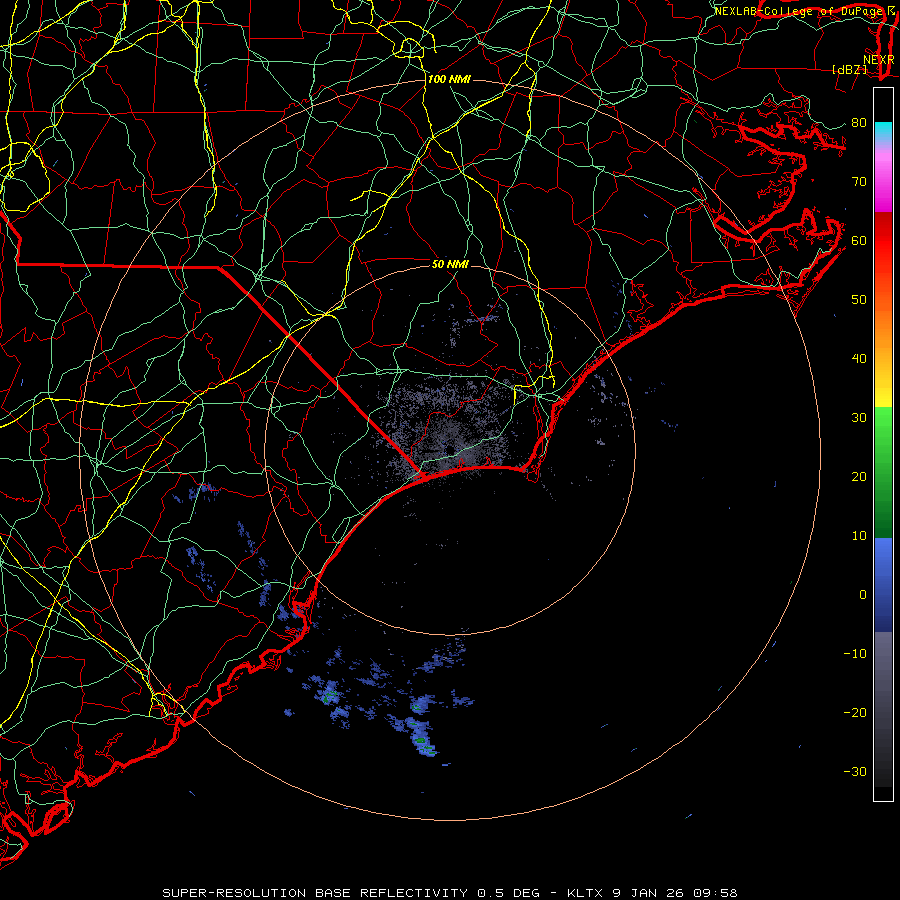The image size is (900, 900).
Task: Click the NEXR label above the scale
Action: point(879,59)
